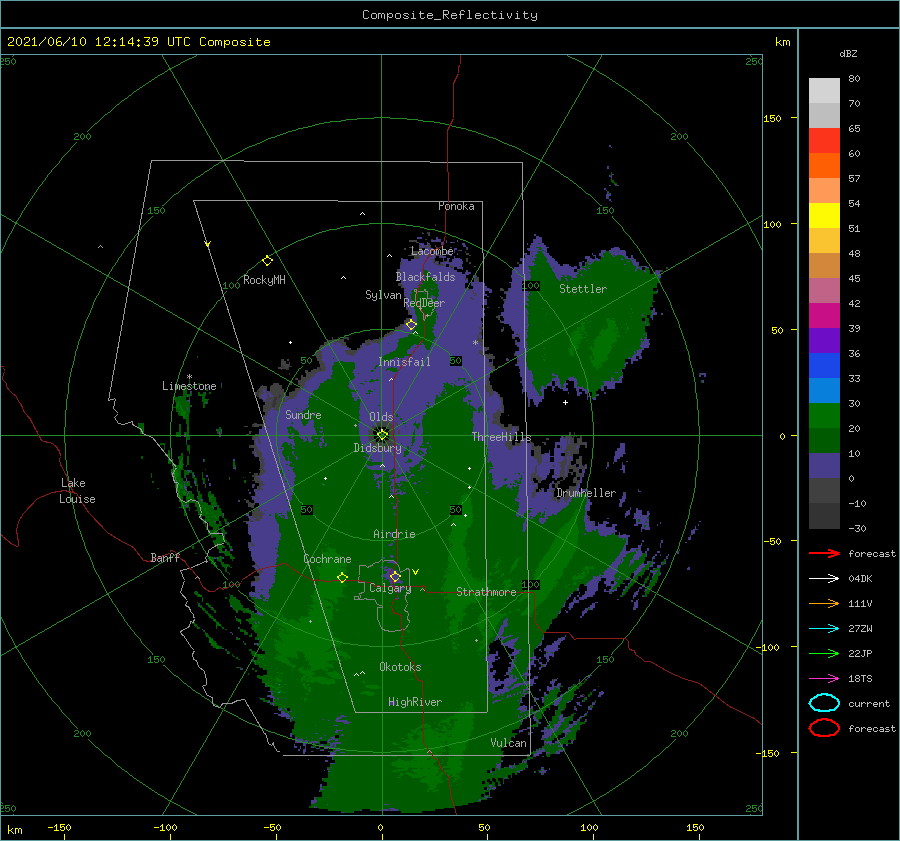The height and width of the screenshot is (841, 900).
Task: Click the Drumheller city label
Action: [585, 493]
